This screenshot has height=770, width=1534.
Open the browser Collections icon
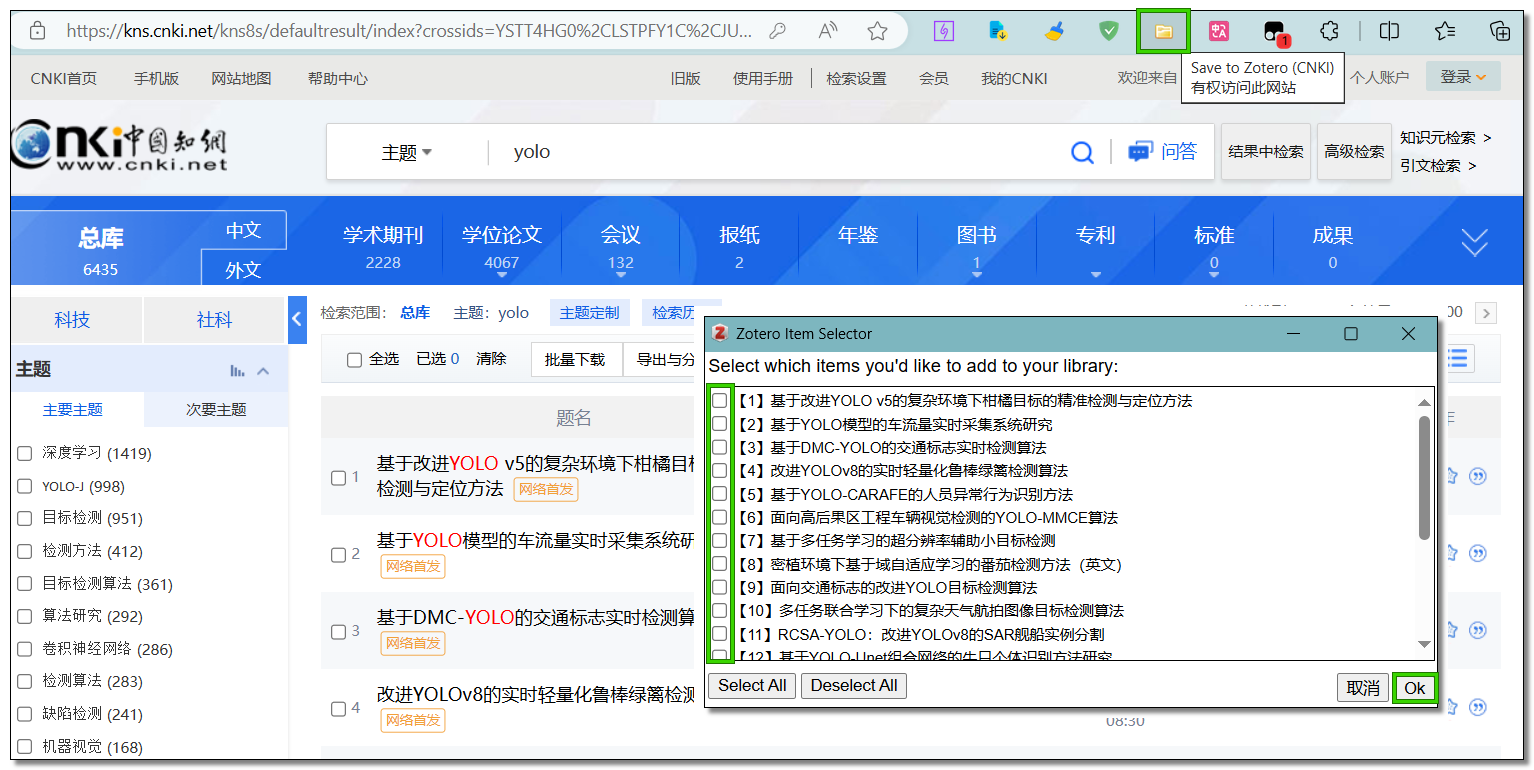1500,31
